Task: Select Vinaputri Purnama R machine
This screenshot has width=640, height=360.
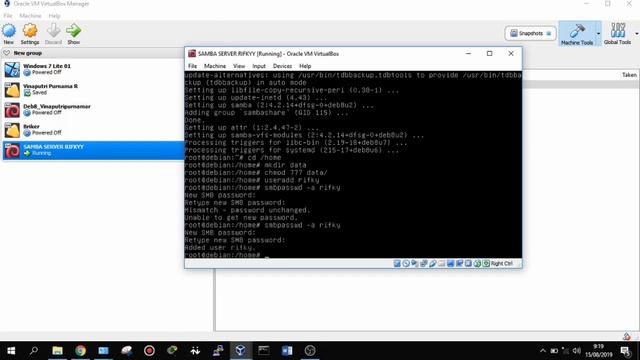Action: tap(93, 89)
